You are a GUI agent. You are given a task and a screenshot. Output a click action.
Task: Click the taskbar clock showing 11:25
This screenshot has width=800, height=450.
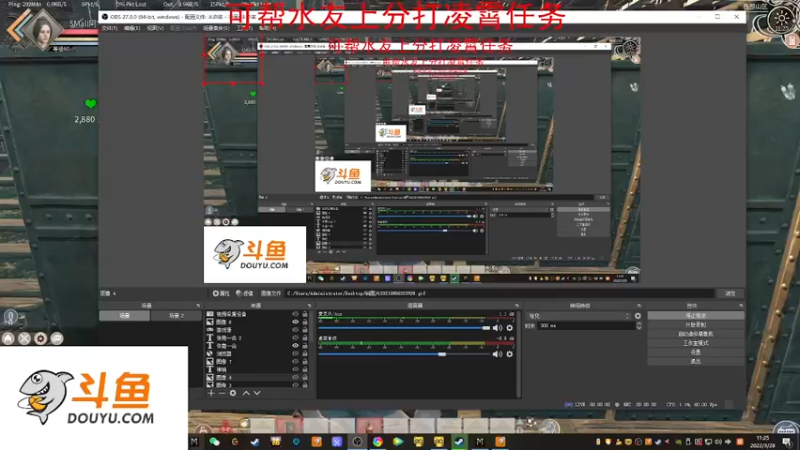click(x=762, y=441)
